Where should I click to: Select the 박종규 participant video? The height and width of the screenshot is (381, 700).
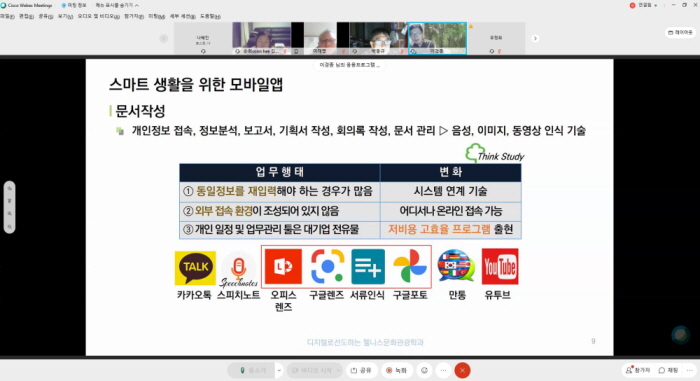(x=378, y=38)
